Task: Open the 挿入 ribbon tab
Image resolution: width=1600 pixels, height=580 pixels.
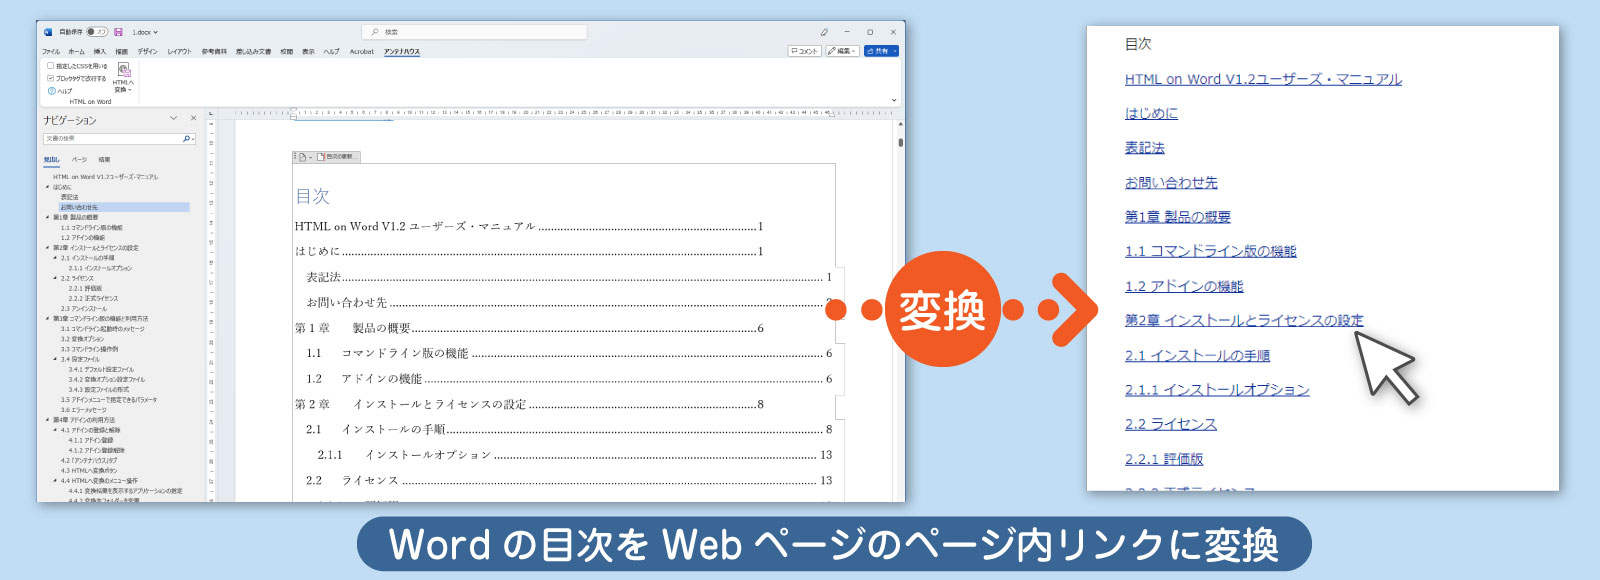Action: coord(100,51)
